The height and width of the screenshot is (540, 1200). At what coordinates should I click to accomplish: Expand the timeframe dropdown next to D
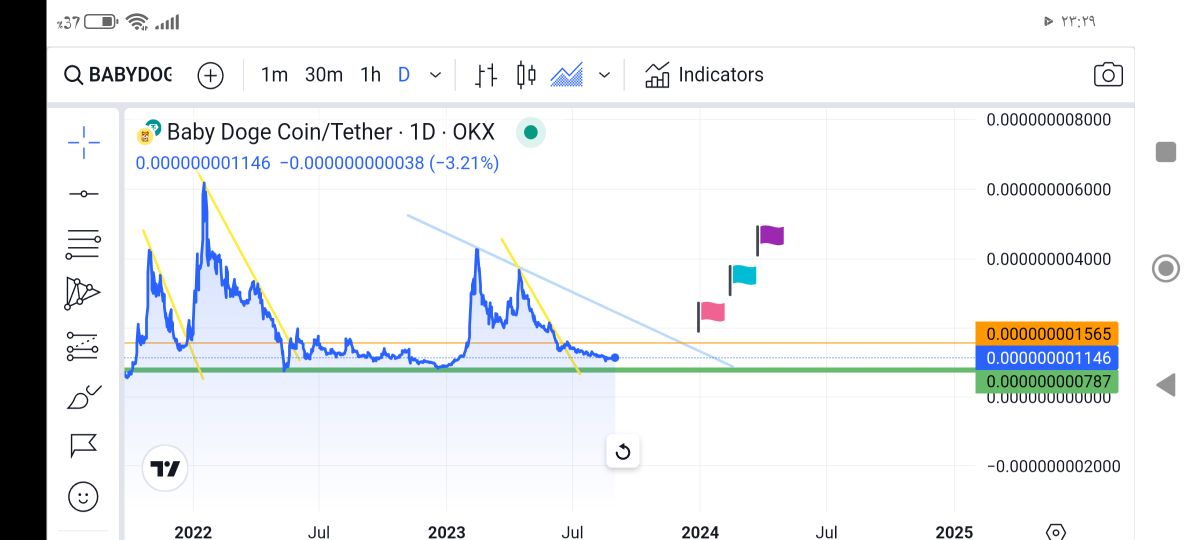(x=435, y=75)
